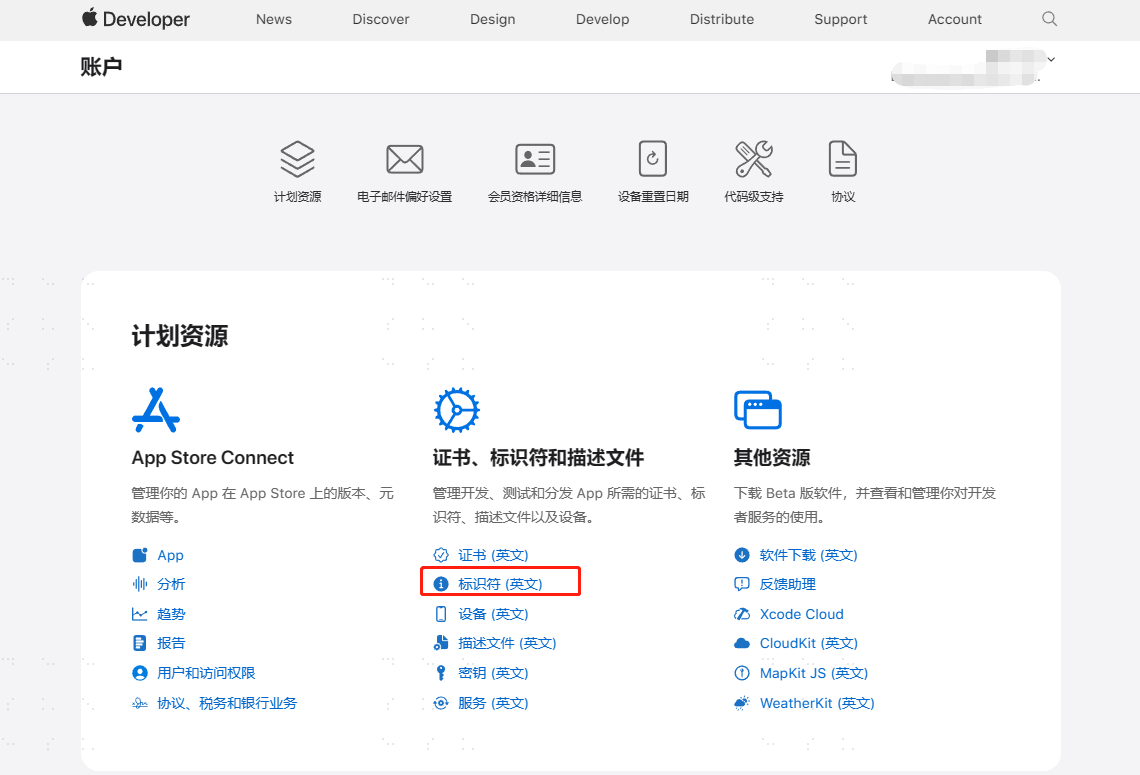Click the 其他资源 window icon
Viewport: 1140px width, 775px height.
(x=758, y=410)
